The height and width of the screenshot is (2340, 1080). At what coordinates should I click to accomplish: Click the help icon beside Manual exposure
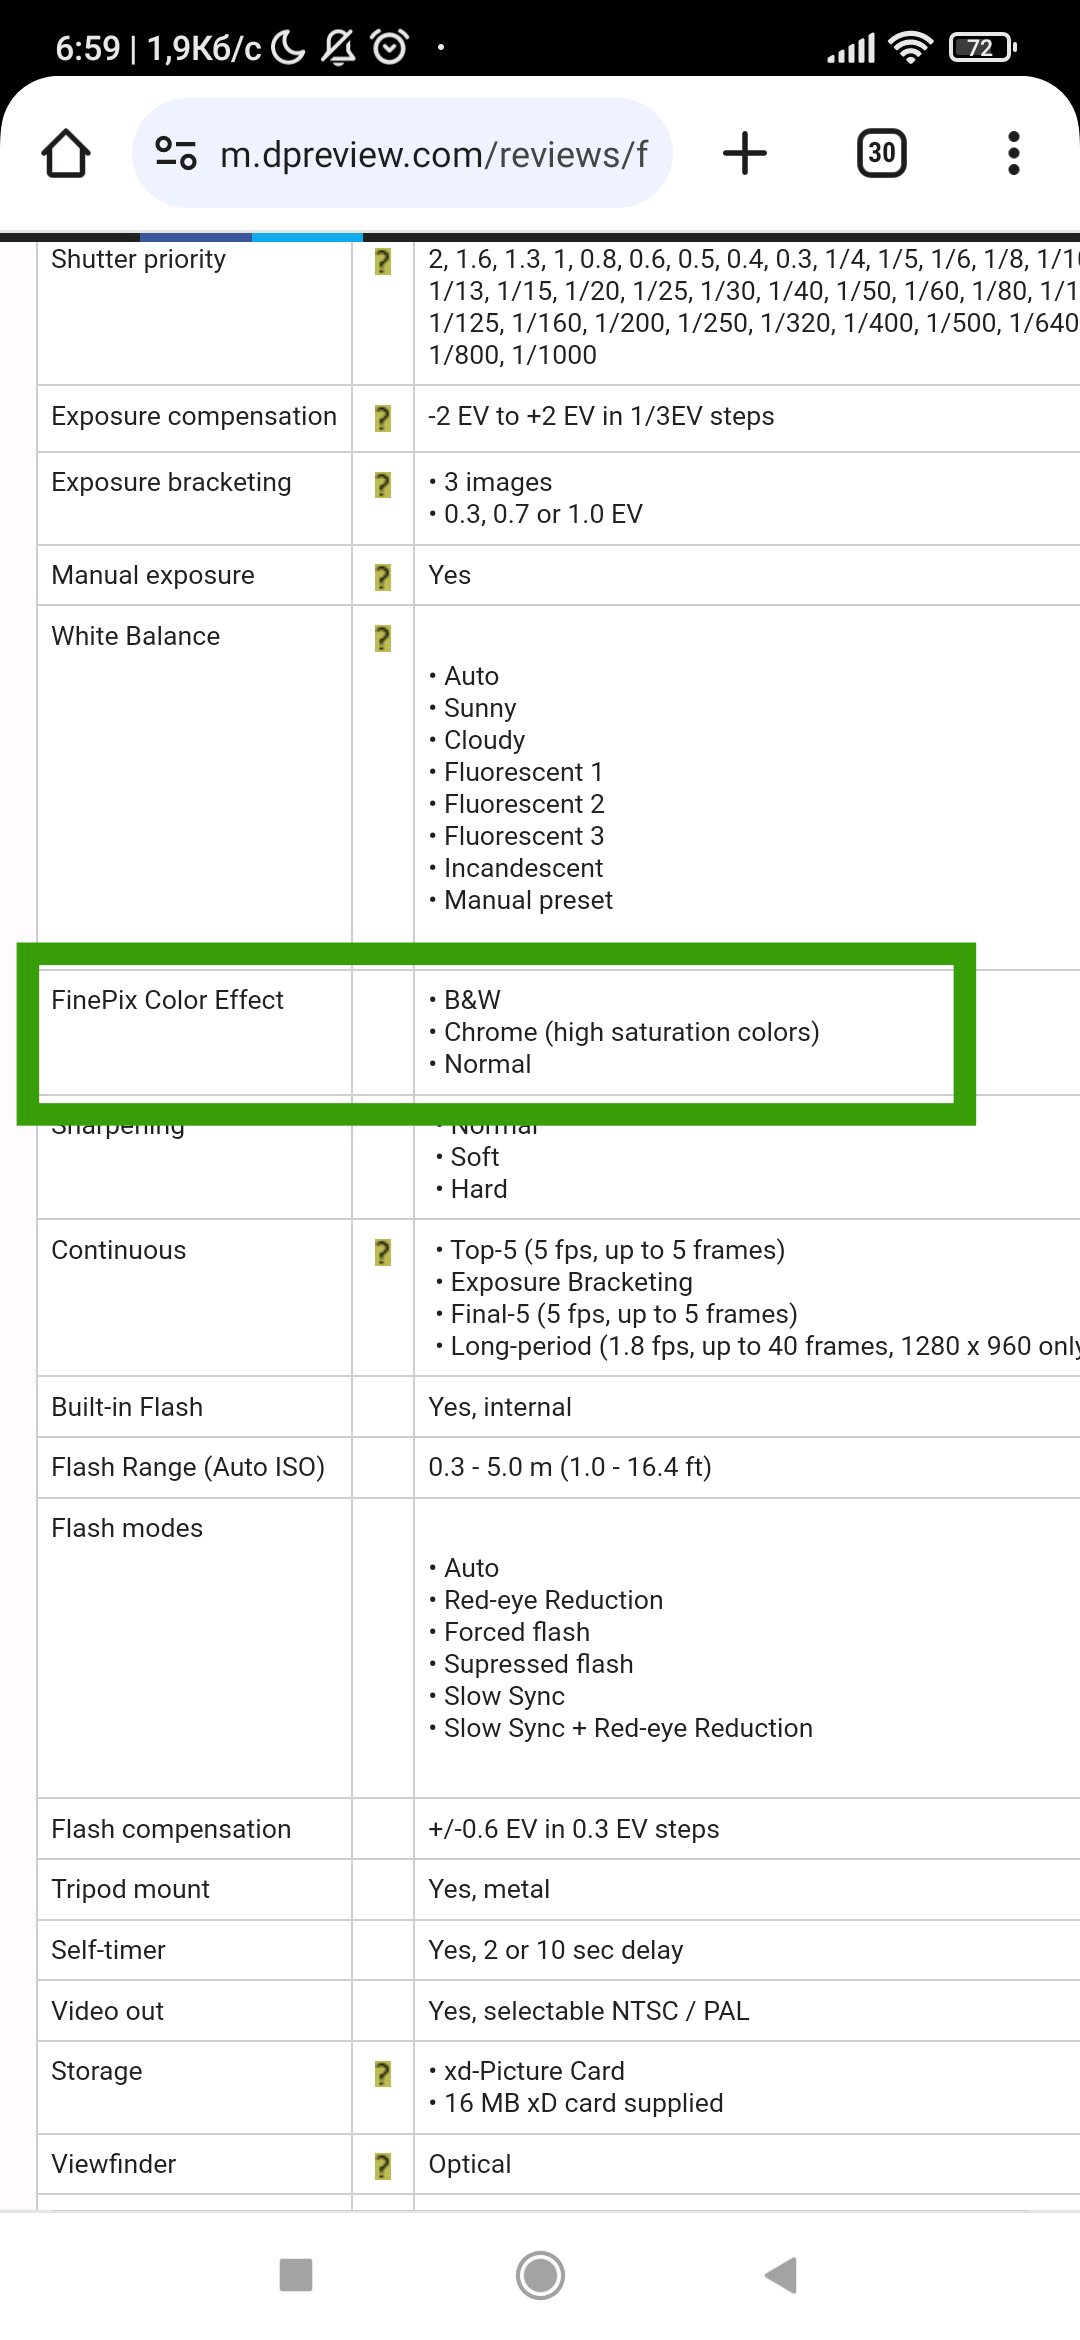[382, 577]
